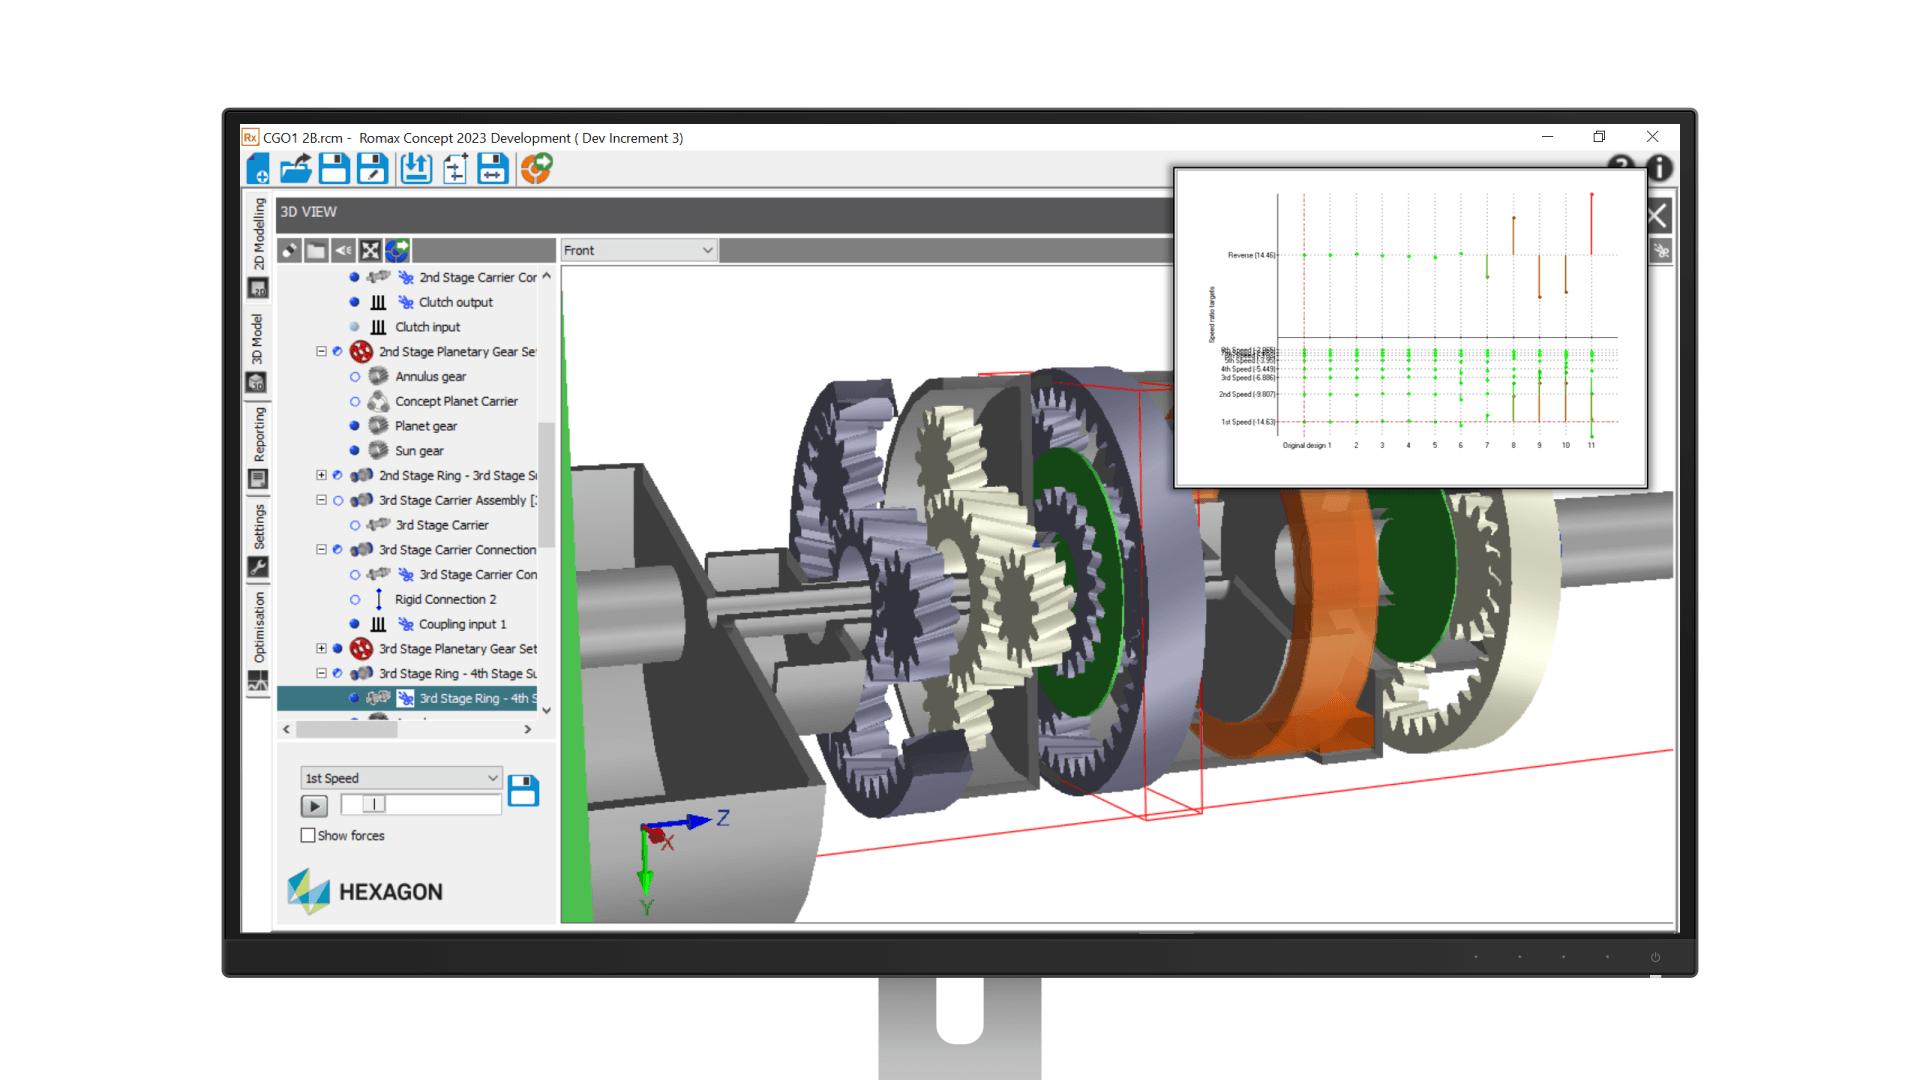Image resolution: width=1920 pixels, height=1080 pixels.
Task: Click the fit-to-view arrows icon
Action: (x=370, y=251)
